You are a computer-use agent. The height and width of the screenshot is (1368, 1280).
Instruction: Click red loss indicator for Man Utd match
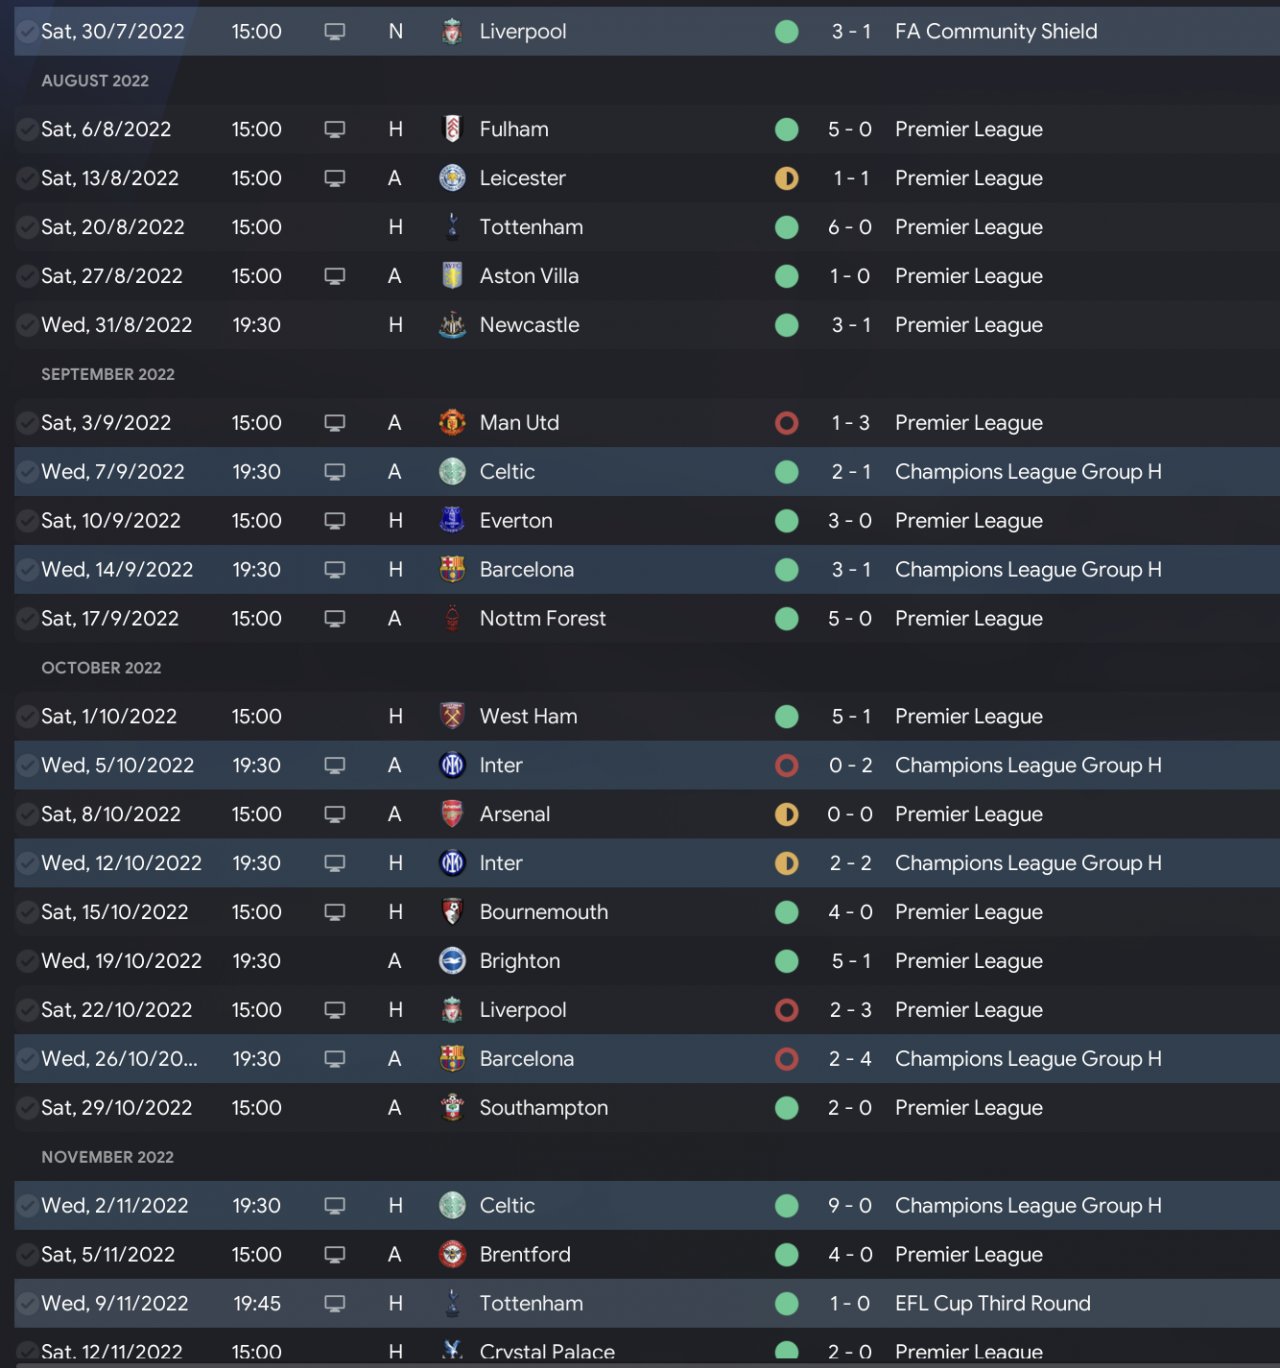tap(787, 423)
